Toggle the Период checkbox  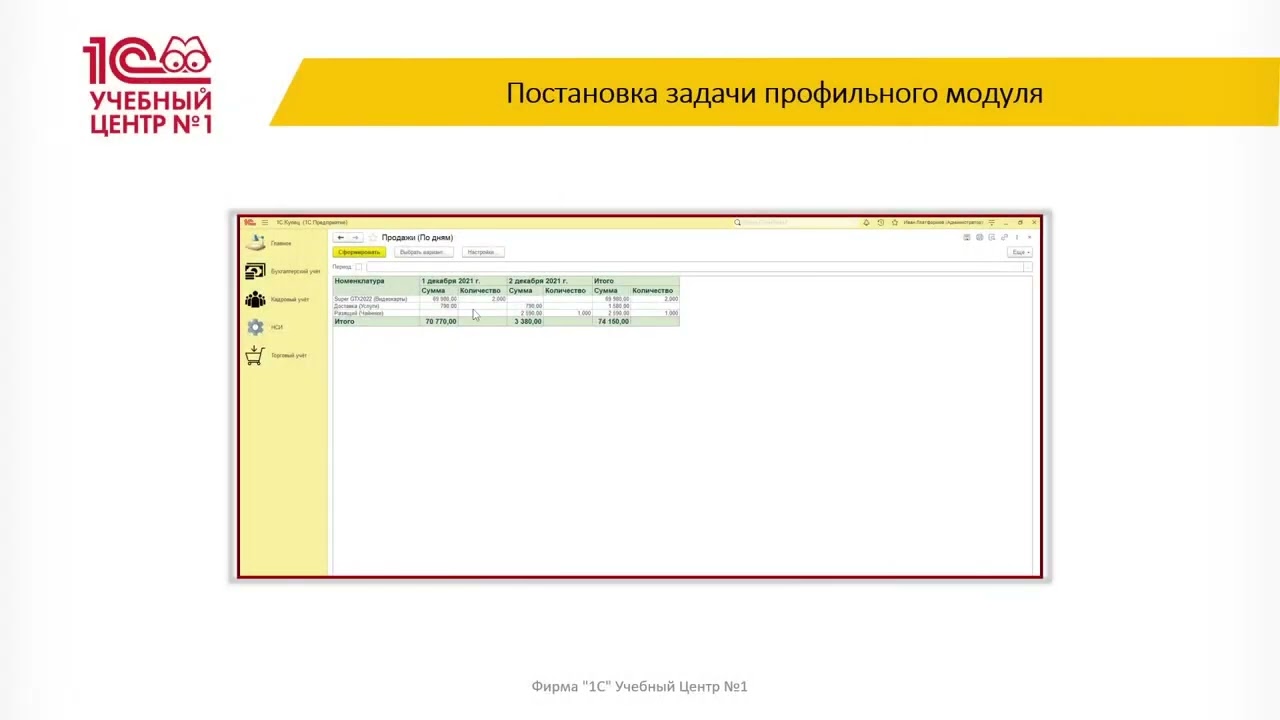click(x=358, y=267)
